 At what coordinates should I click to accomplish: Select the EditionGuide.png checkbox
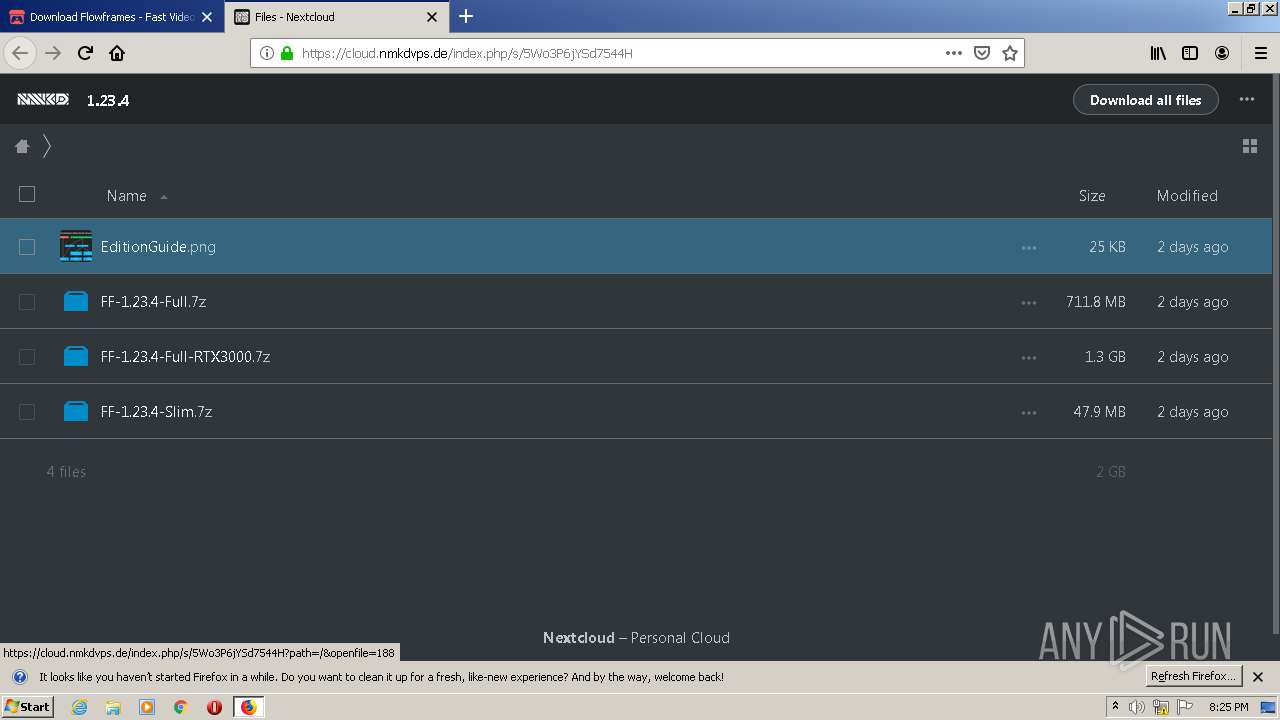click(x=27, y=247)
